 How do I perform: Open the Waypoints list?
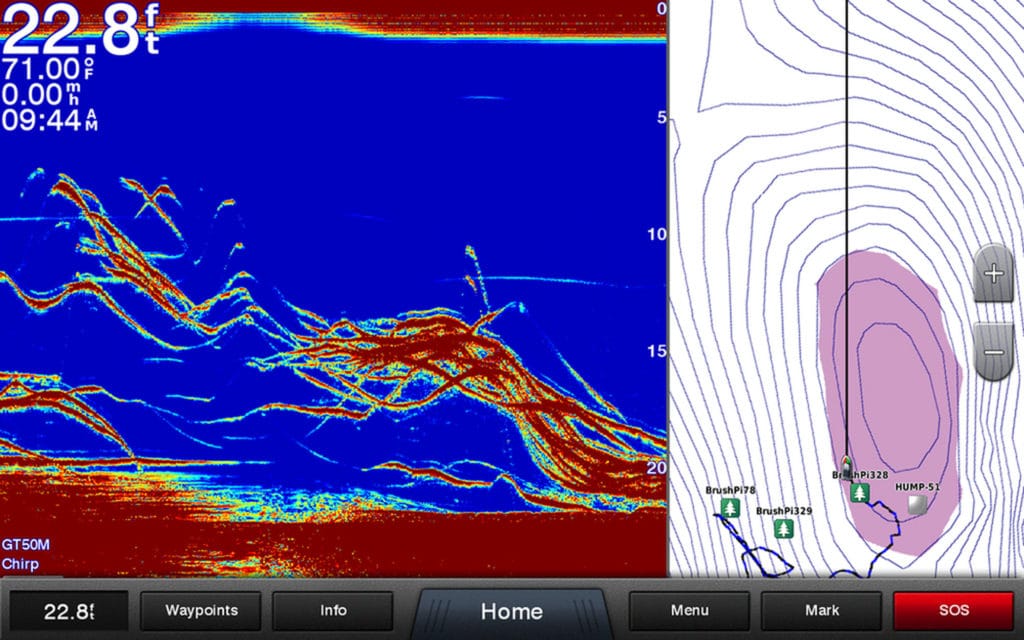[x=201, y=610]
